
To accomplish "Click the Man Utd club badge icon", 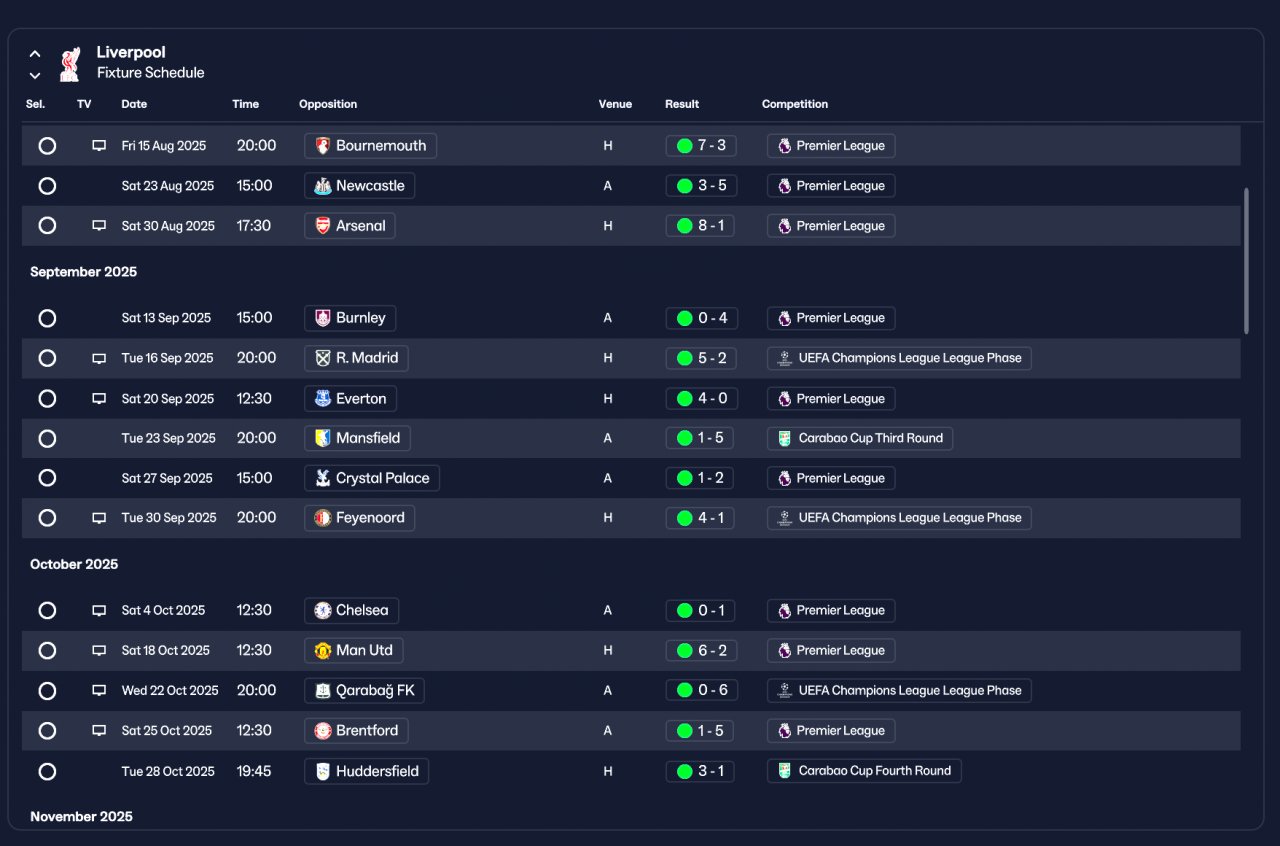I will tap(322, 650).
